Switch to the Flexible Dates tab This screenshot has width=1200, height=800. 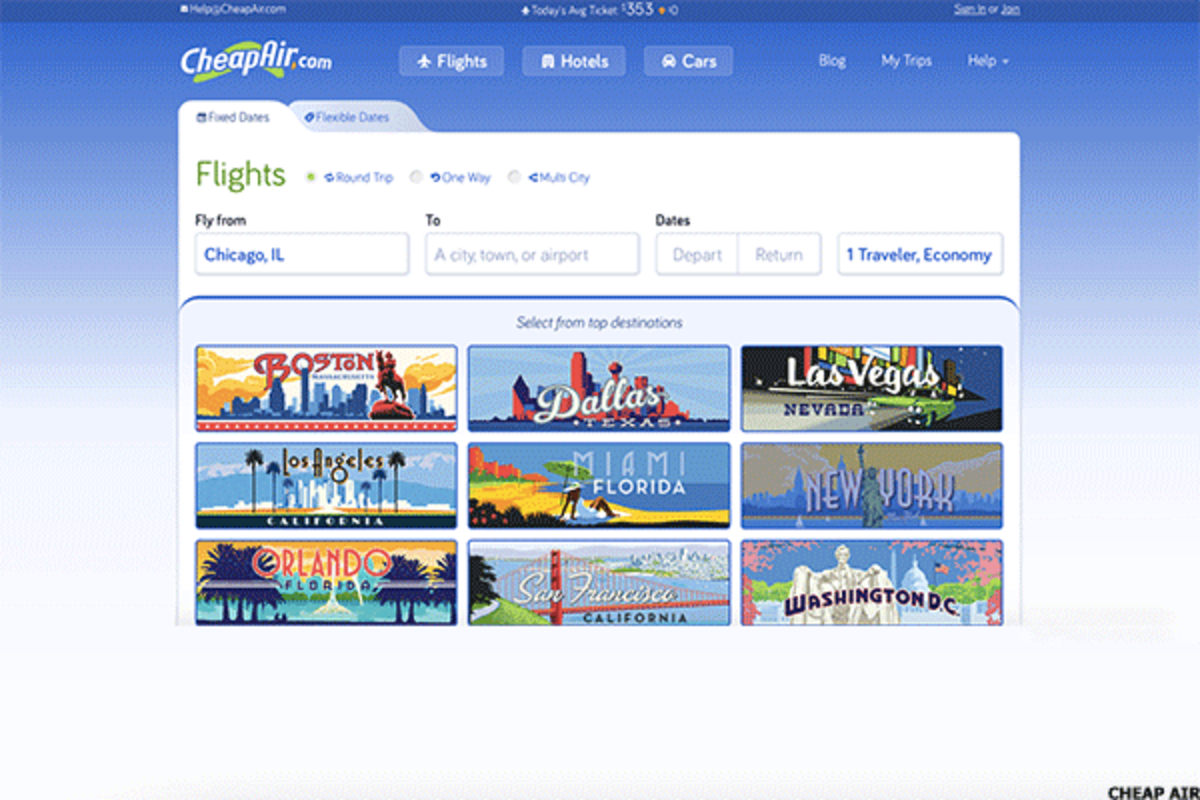pos(347,117)
